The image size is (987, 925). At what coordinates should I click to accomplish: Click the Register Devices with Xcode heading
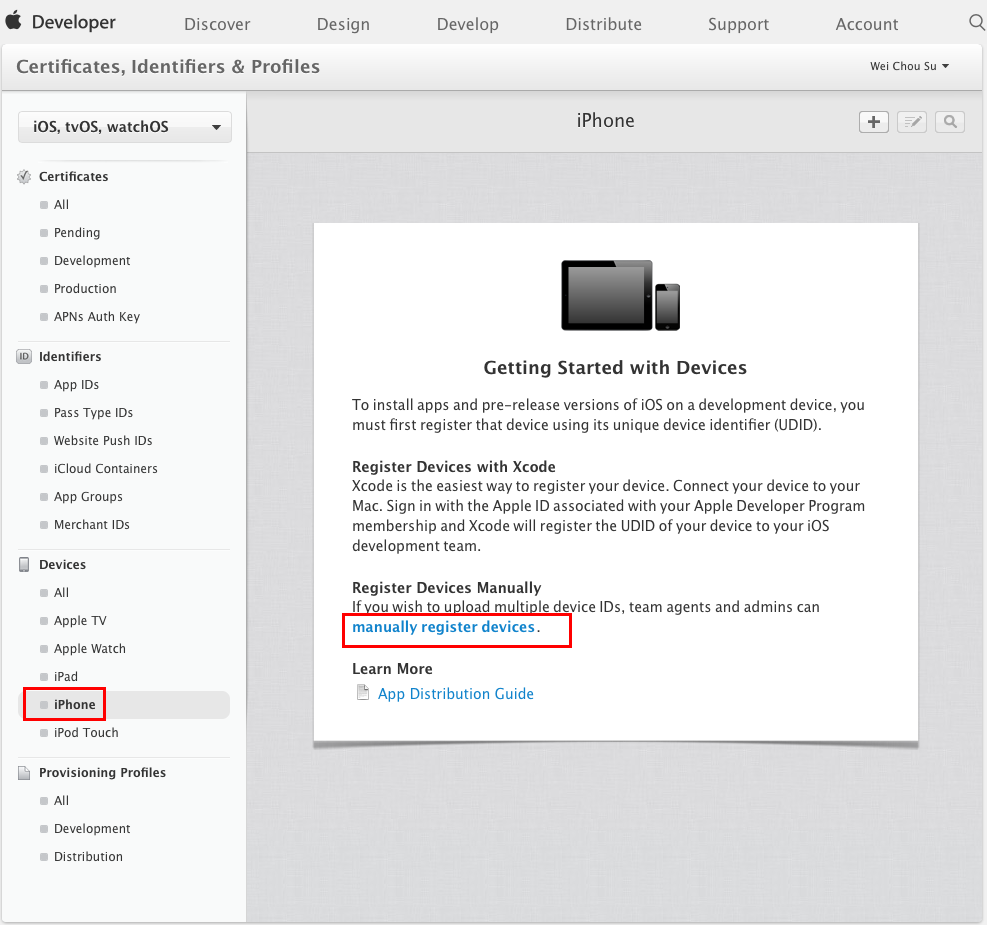click(454, 467)
